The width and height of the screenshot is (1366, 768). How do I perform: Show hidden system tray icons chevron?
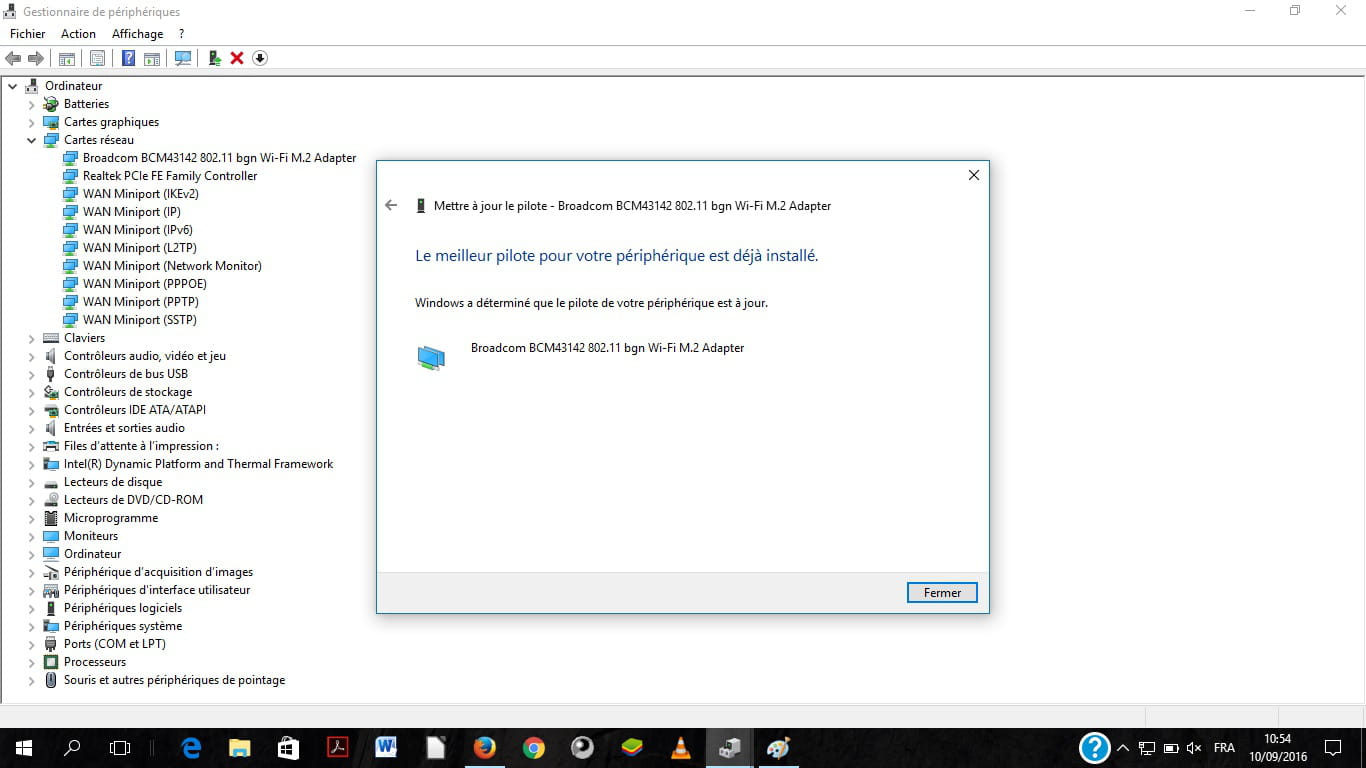1123,748
